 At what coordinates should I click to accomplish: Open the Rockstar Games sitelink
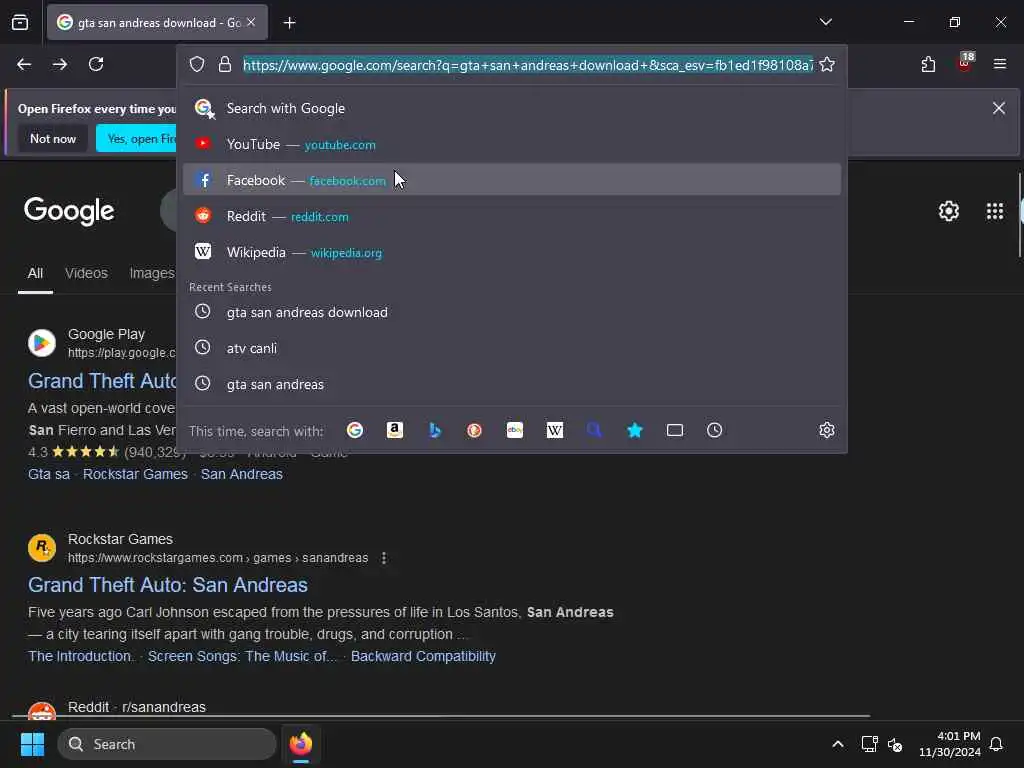tap(135, 474)
